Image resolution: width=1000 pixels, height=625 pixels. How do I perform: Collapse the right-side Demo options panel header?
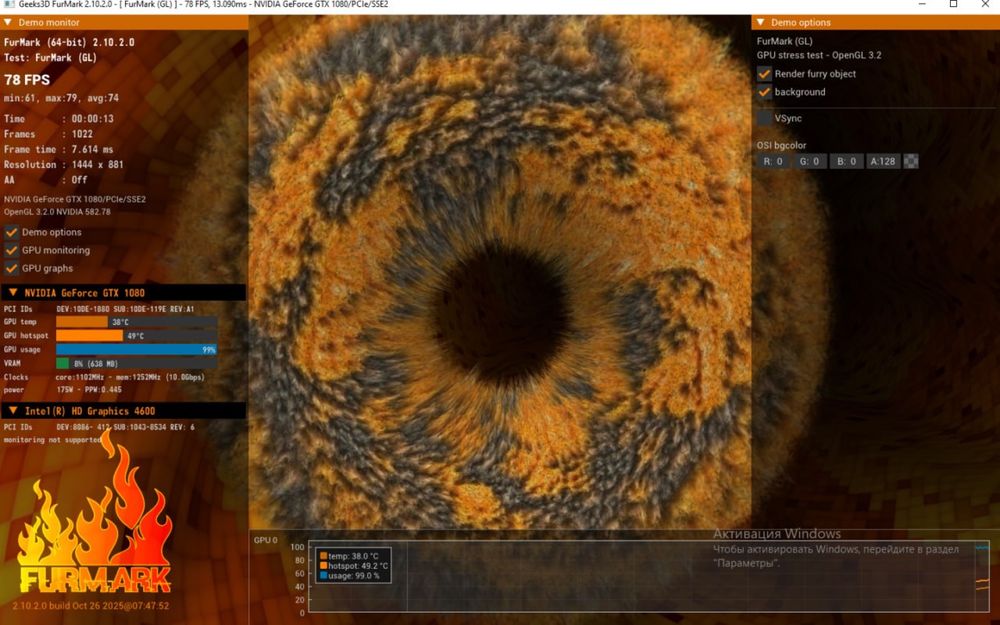point(760,22)
